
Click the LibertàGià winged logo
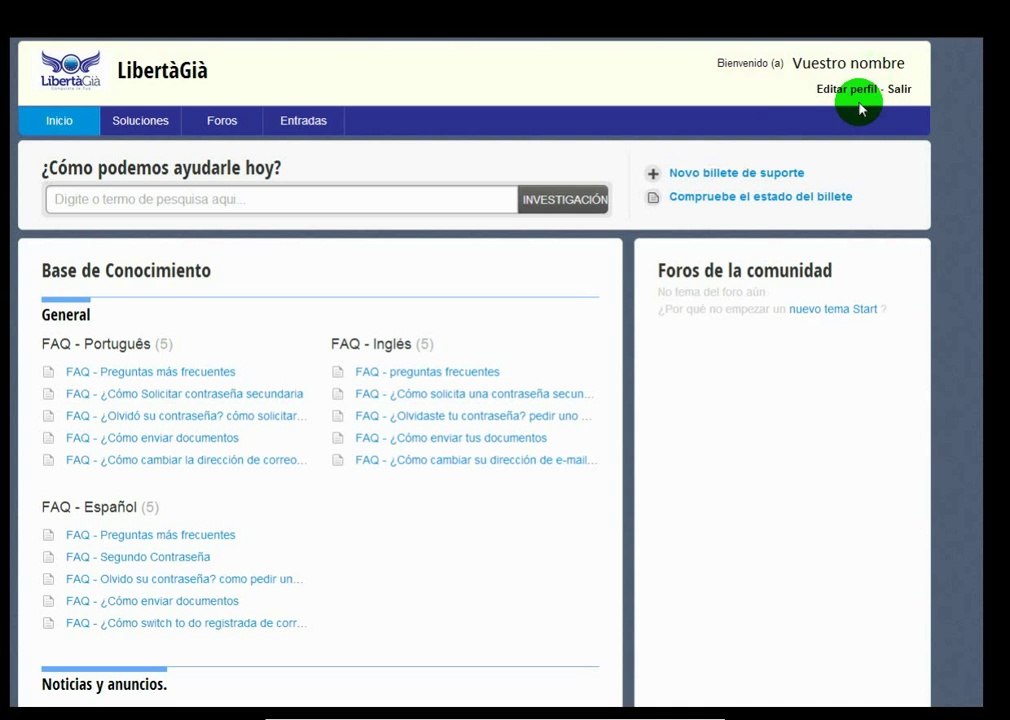71,70
